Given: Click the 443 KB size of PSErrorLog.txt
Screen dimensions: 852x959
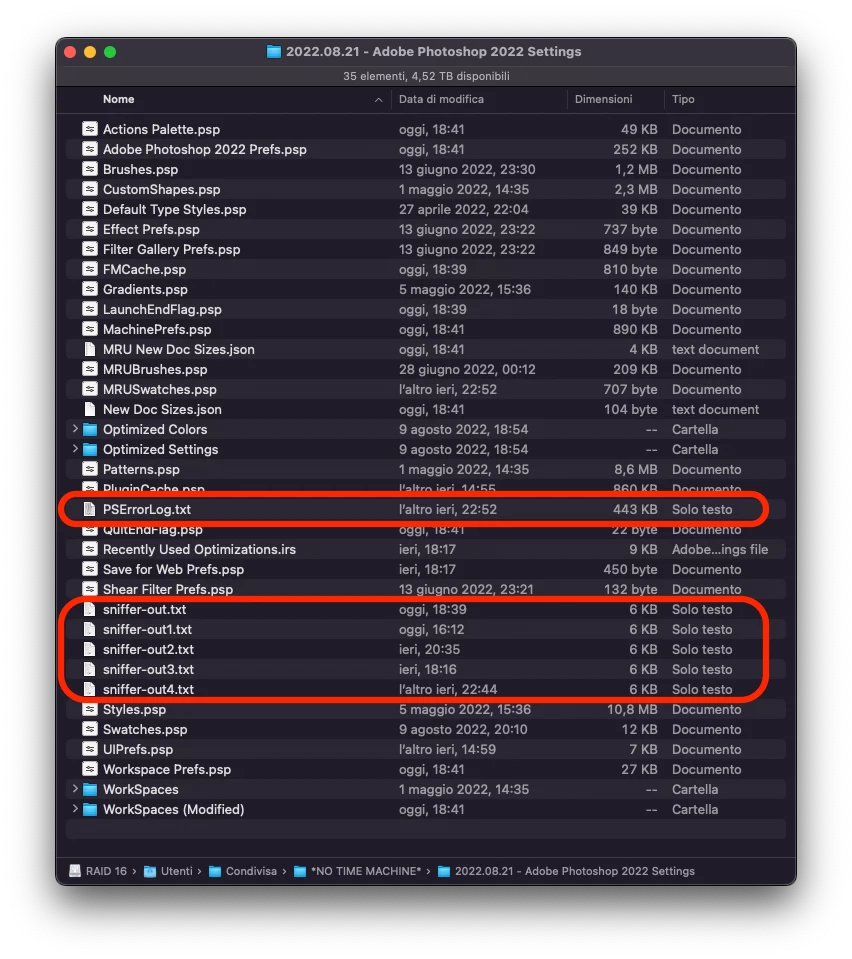Looking at the screenshot, I should (635, 509).
